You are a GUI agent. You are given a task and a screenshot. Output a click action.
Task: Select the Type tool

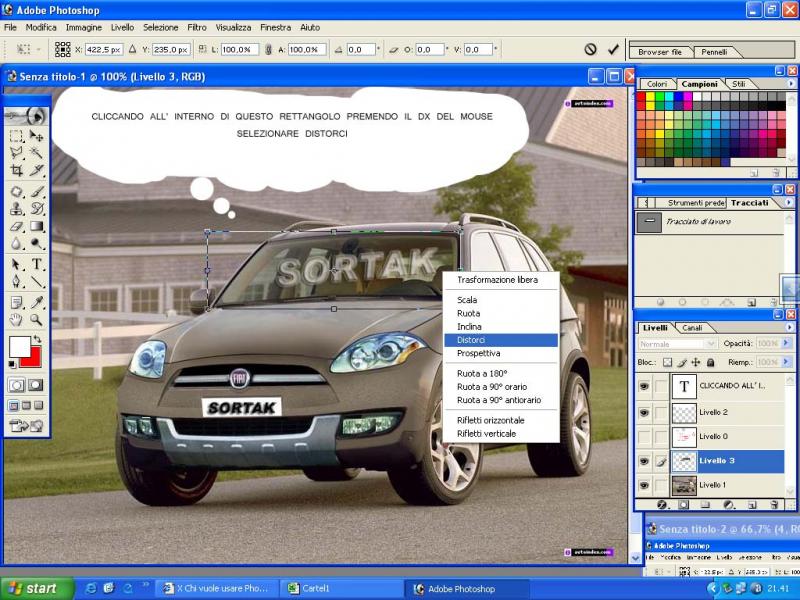pos(36,264)
